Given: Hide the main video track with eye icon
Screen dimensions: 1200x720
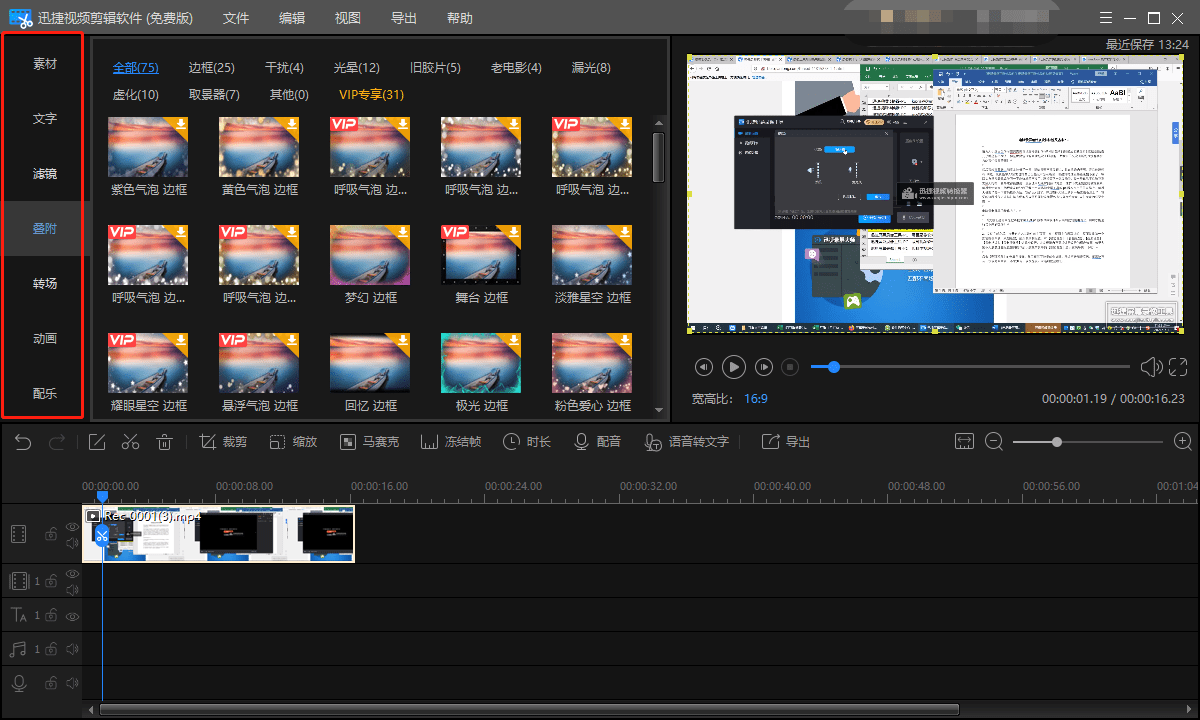Looking at the screenshot, I should pyautogui.click(x=72, y=527).
